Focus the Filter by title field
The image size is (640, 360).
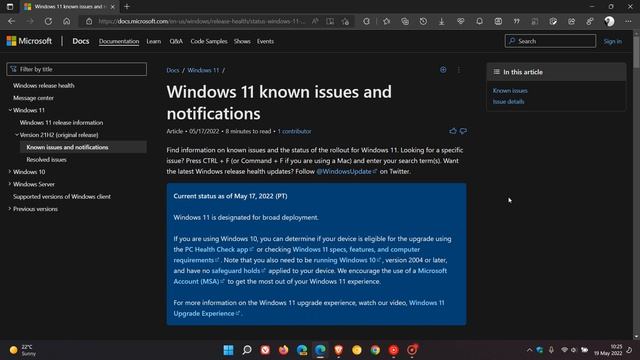(x=76, y=69)
